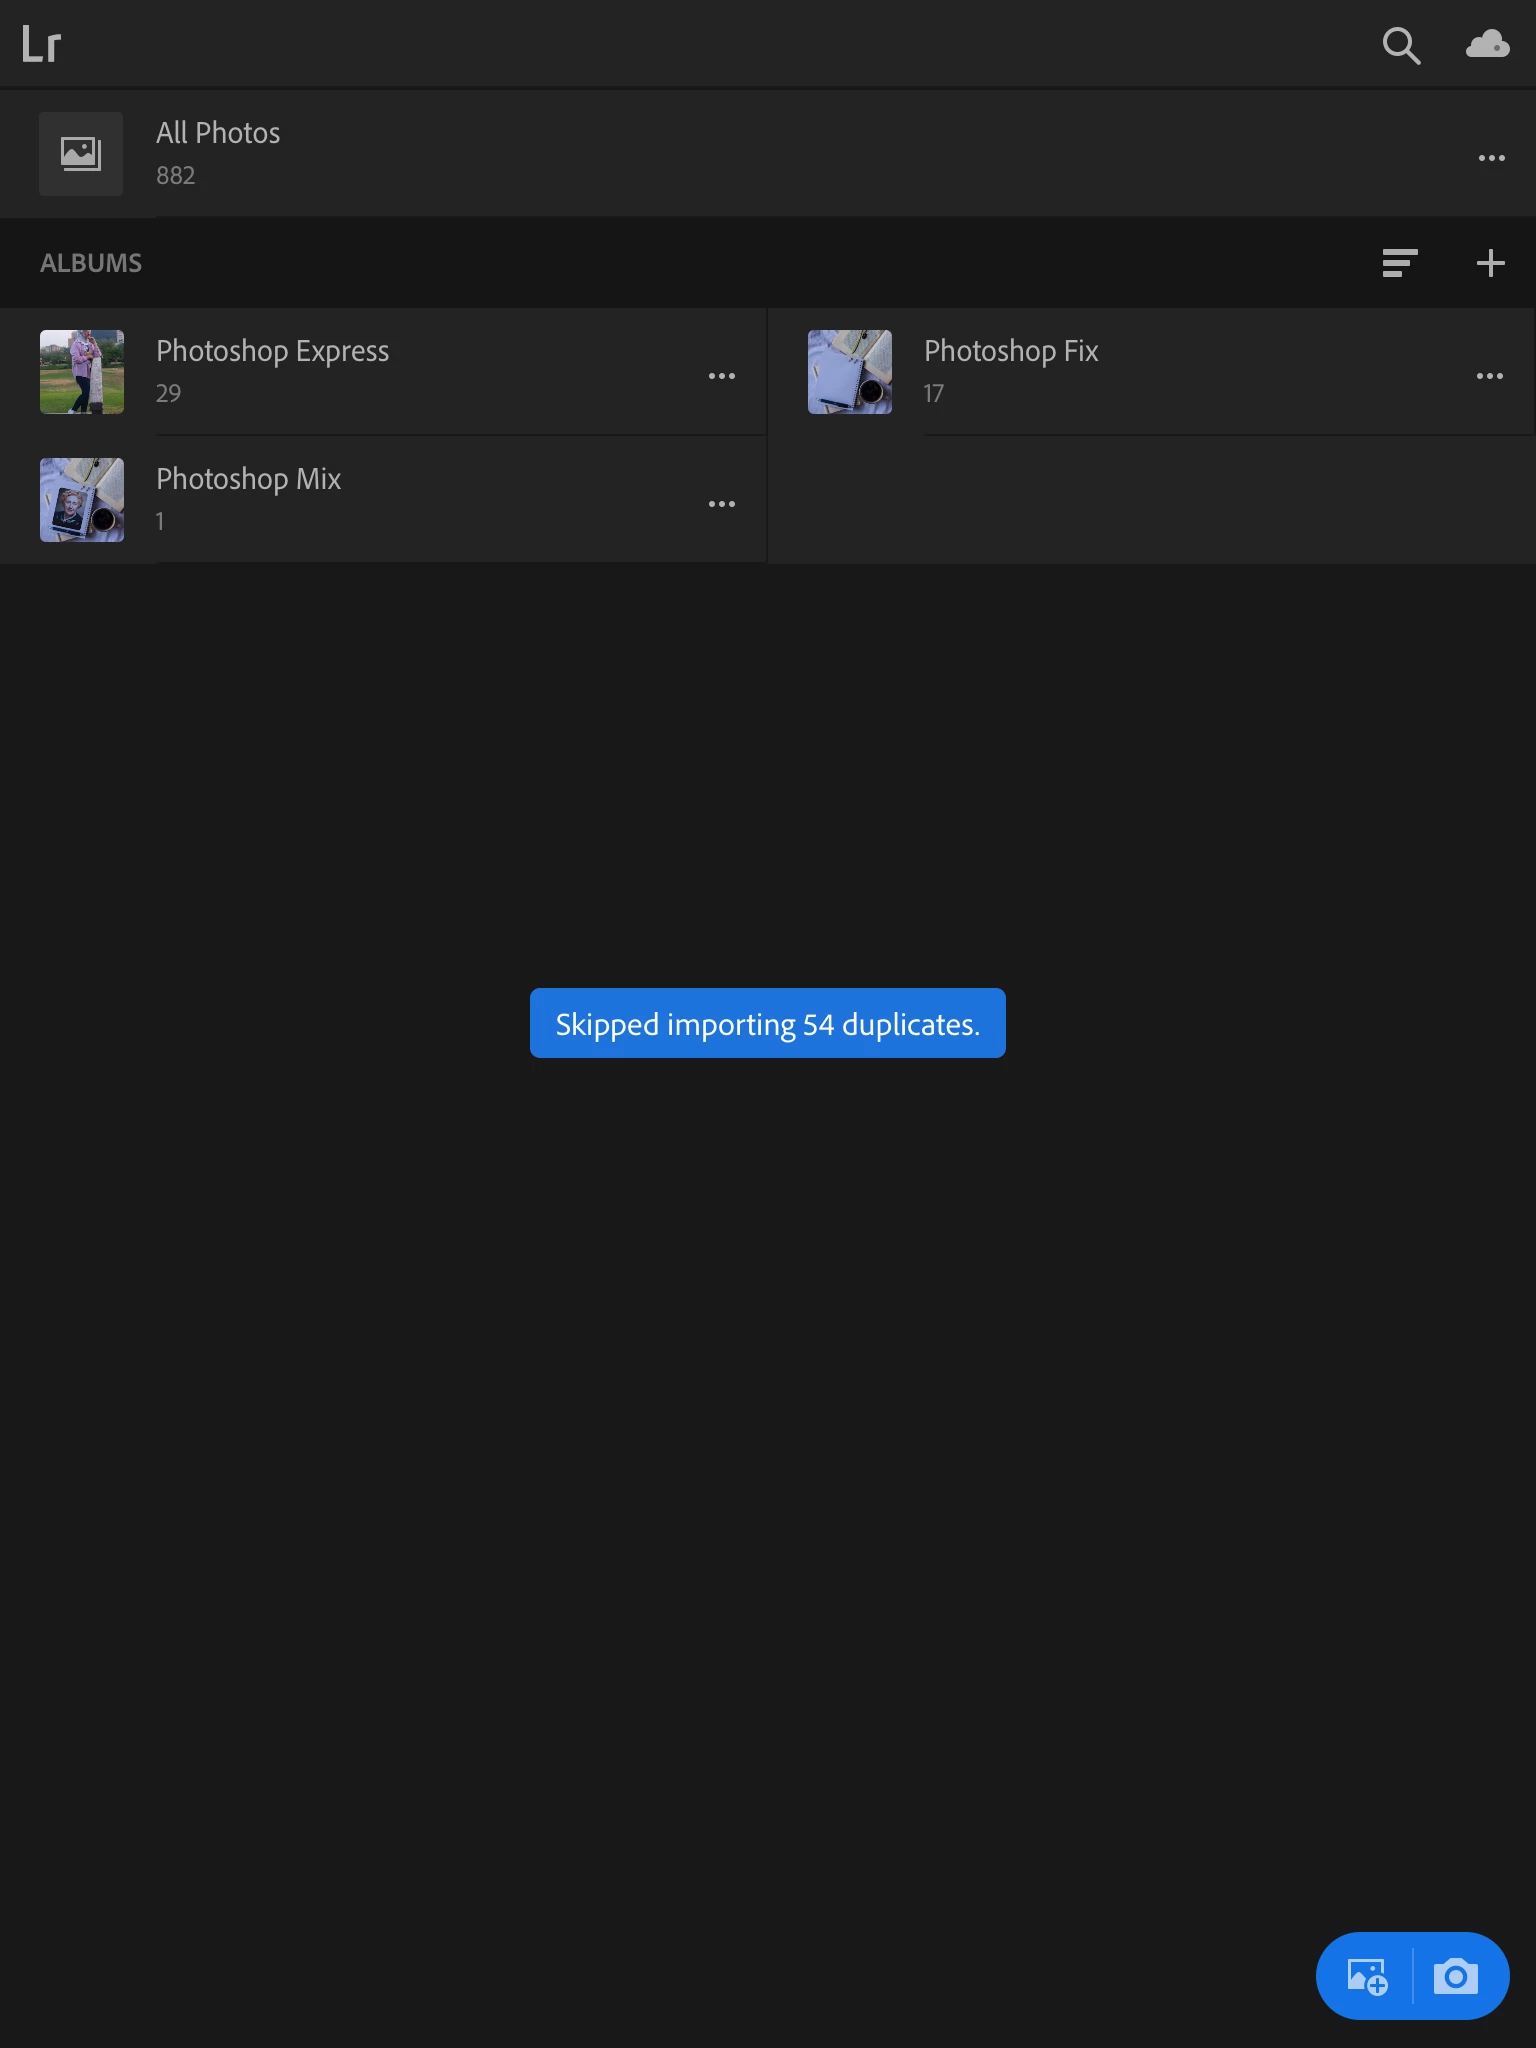Open cloud sync status icon
Image resolution: width=1536 pixels, height=2048 pixels.
point(1488,44)
